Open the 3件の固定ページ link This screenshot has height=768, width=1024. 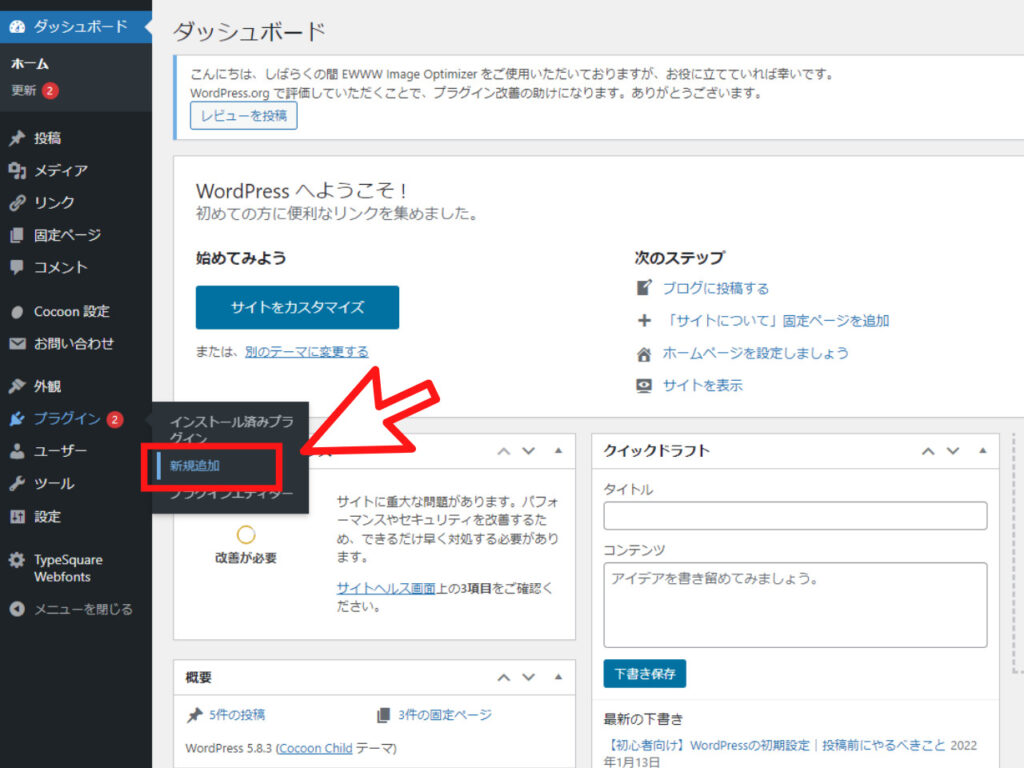445,715
